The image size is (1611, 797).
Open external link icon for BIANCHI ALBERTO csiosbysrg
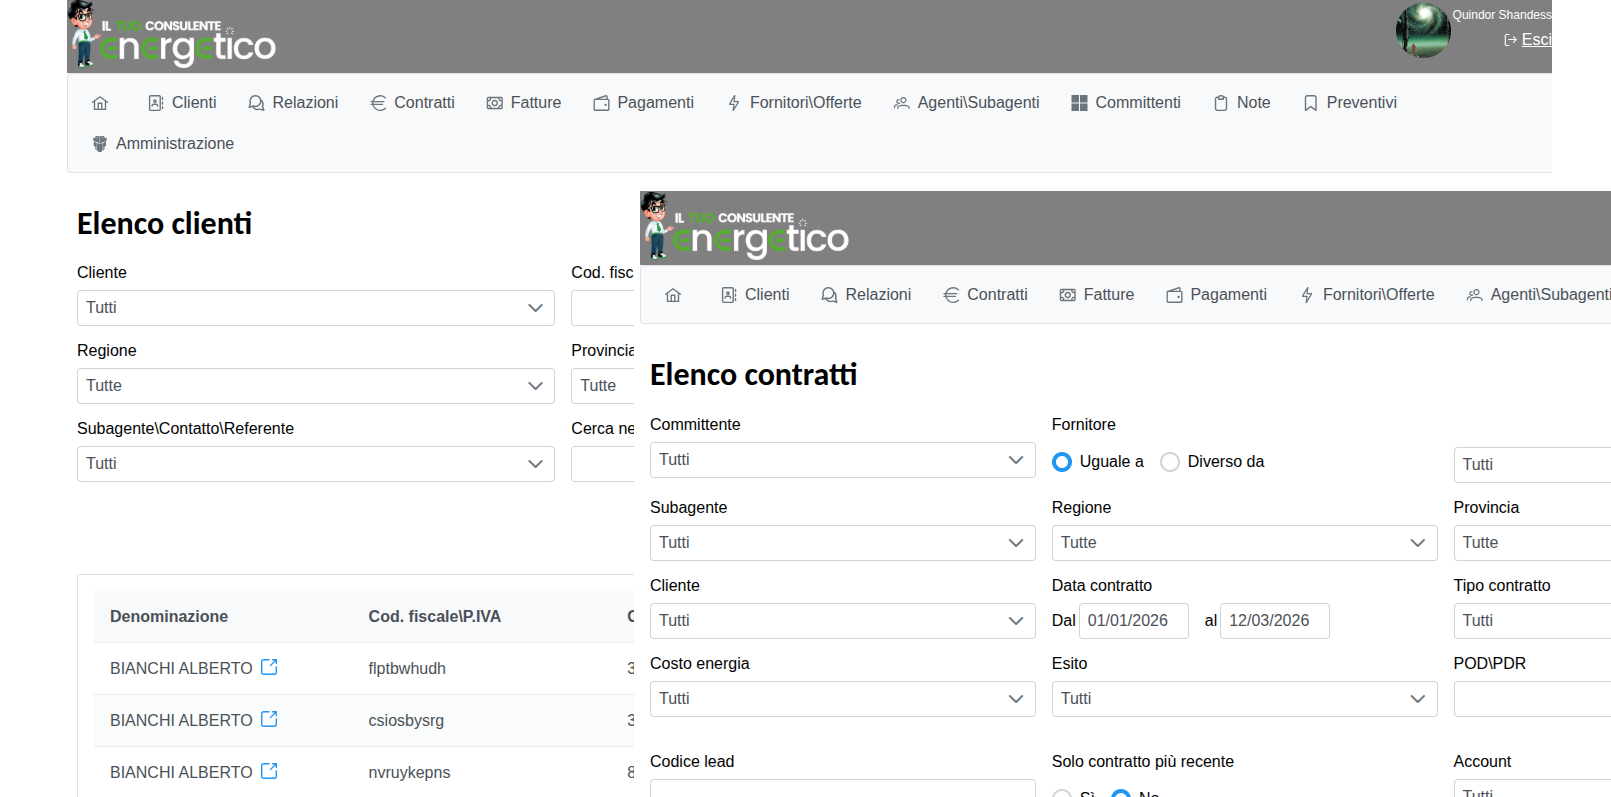pos(269,719)
